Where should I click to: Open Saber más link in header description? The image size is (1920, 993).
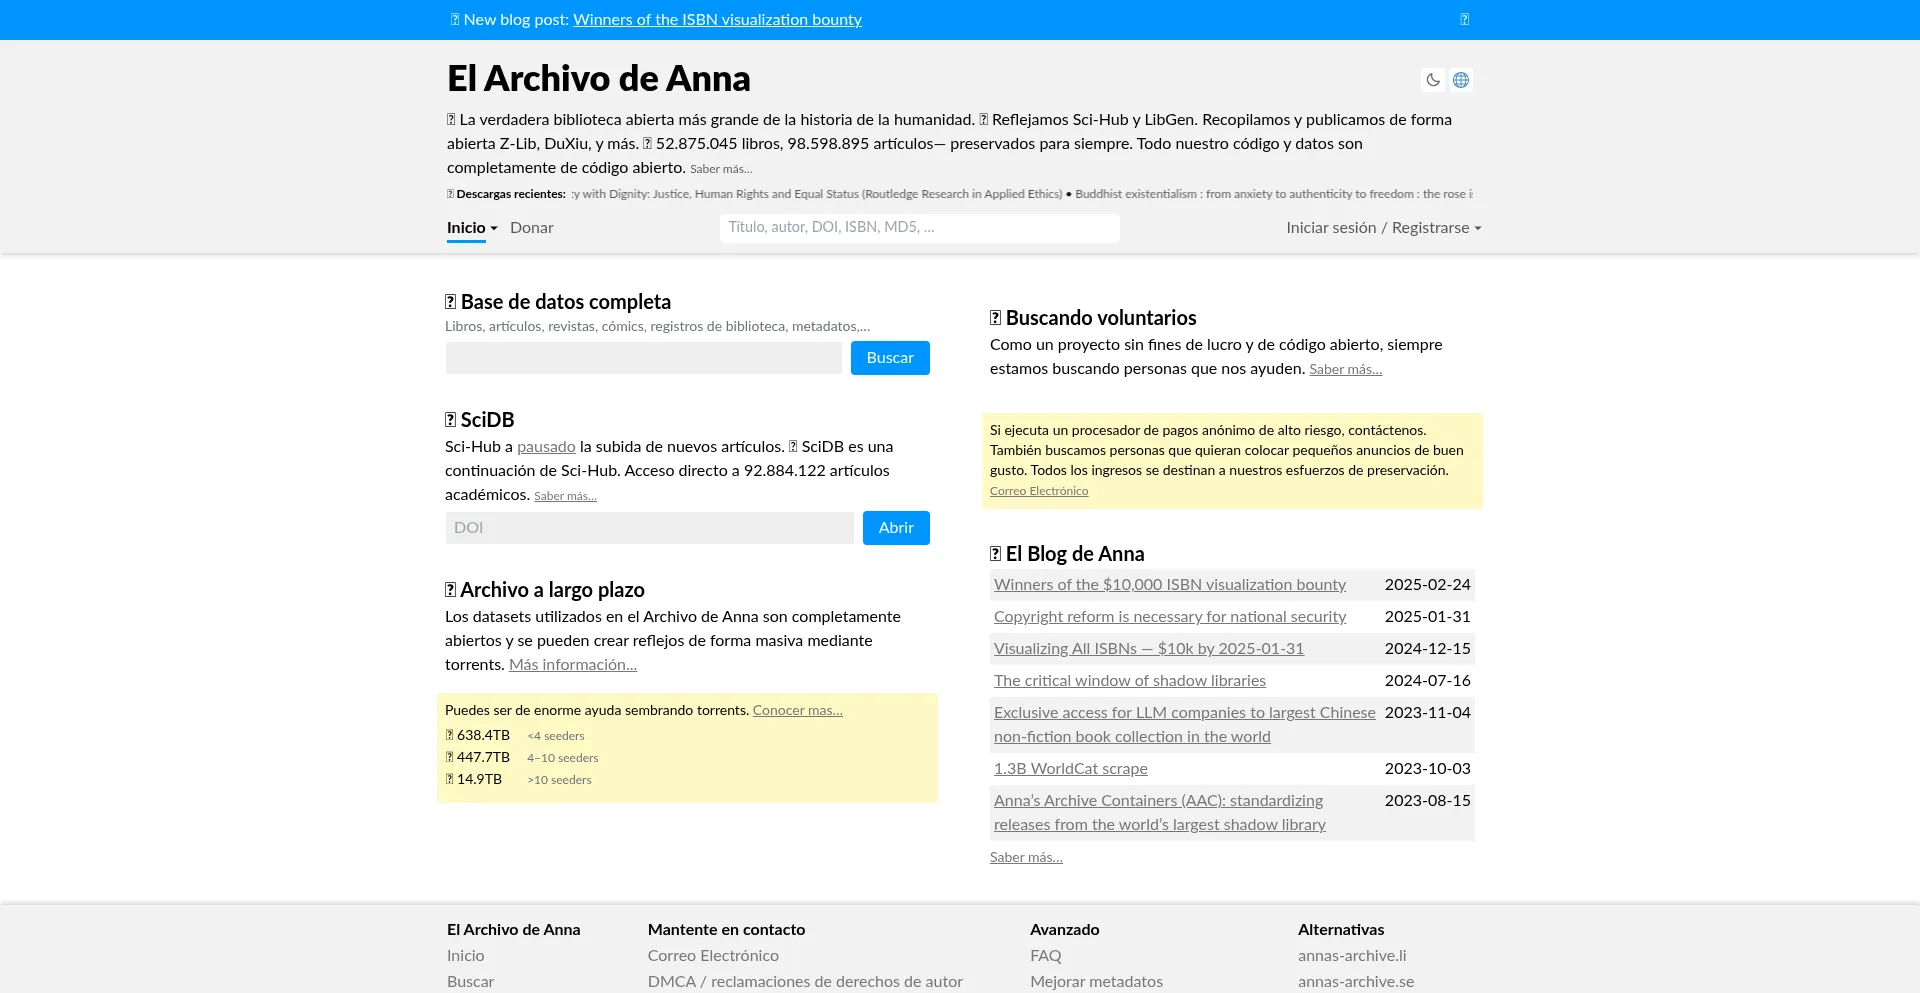[721, 169]
